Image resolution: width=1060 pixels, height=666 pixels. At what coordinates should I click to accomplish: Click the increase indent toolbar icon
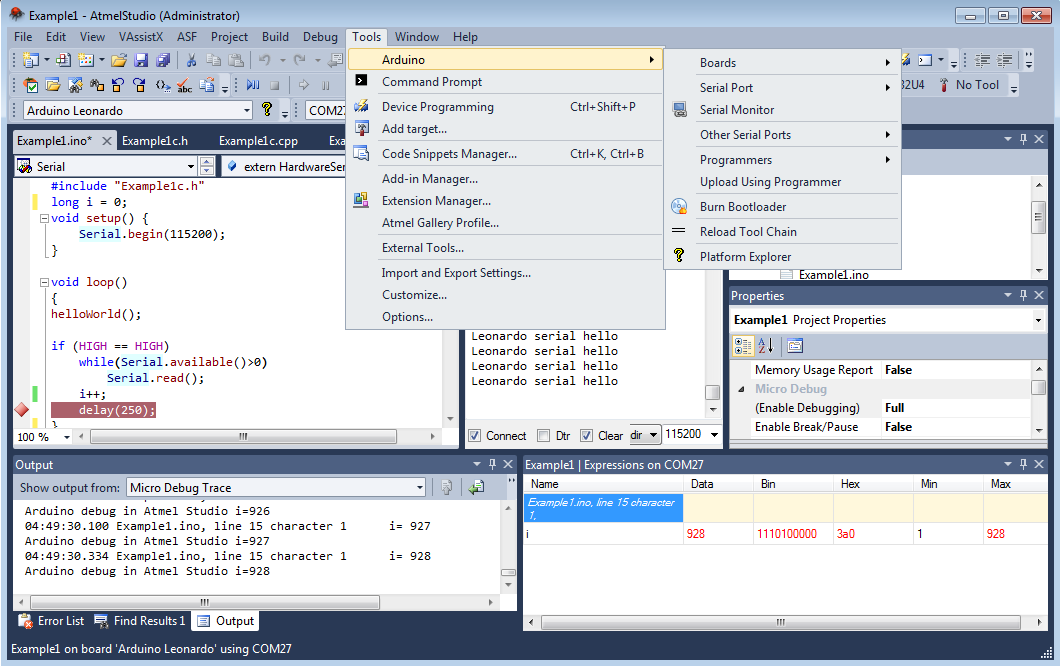[1005, 60]
